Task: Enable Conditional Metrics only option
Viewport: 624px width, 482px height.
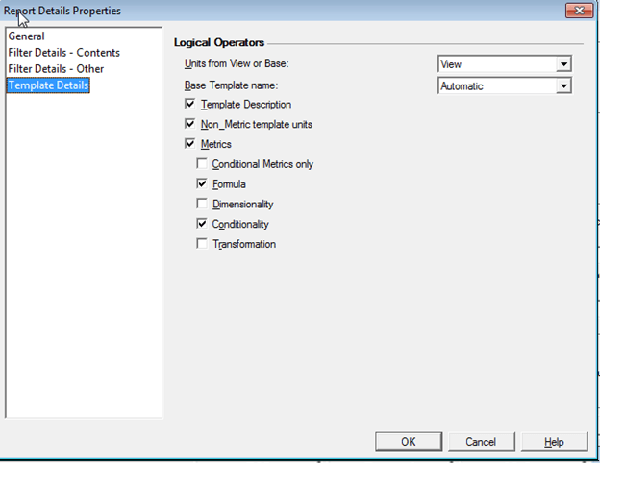Action: click(203, 164)
